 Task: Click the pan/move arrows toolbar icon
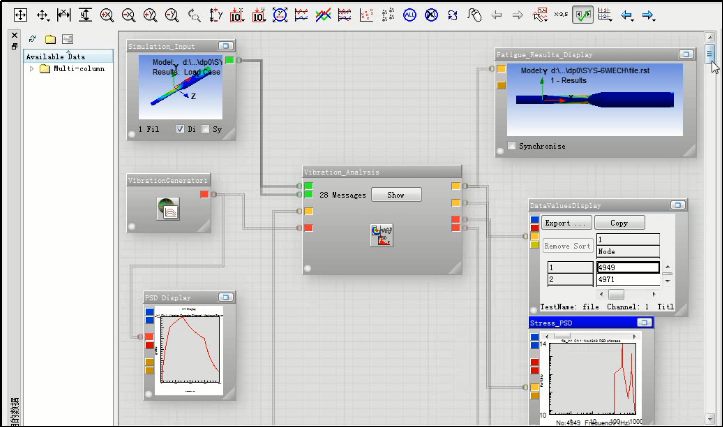pyautogui.click(x=42, y=16)
